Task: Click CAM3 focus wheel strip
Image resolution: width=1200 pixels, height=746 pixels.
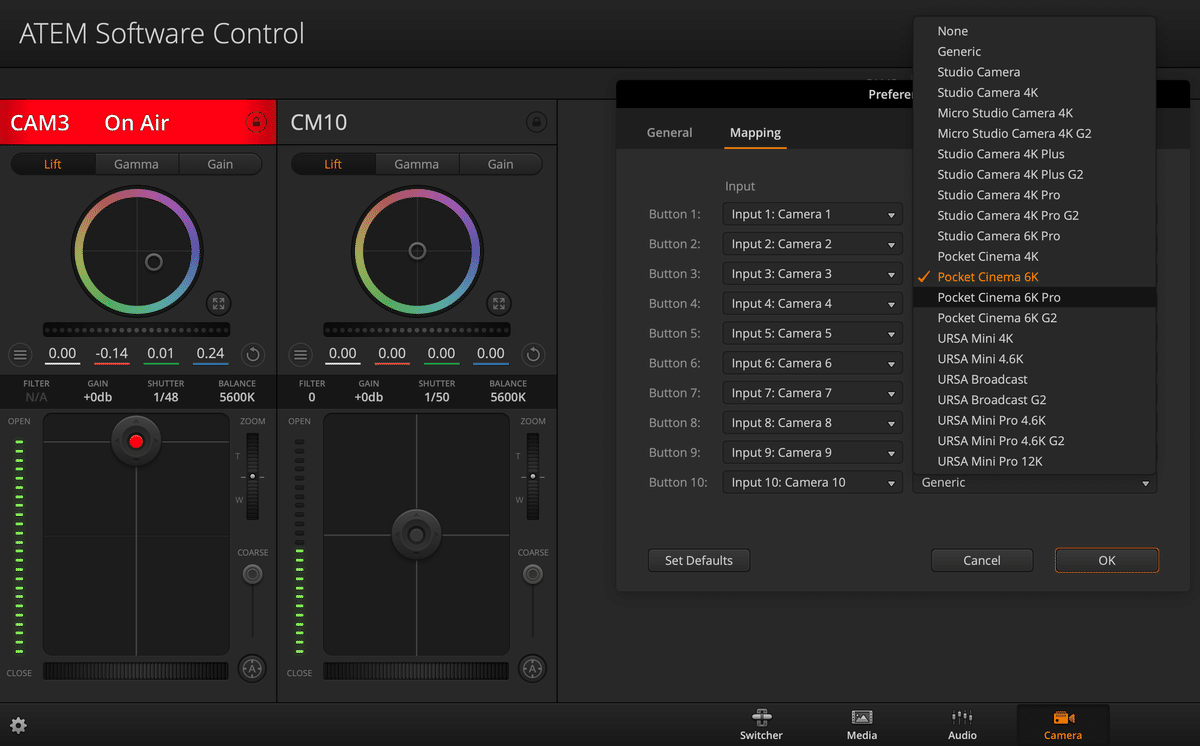Action: click(137, 671)
